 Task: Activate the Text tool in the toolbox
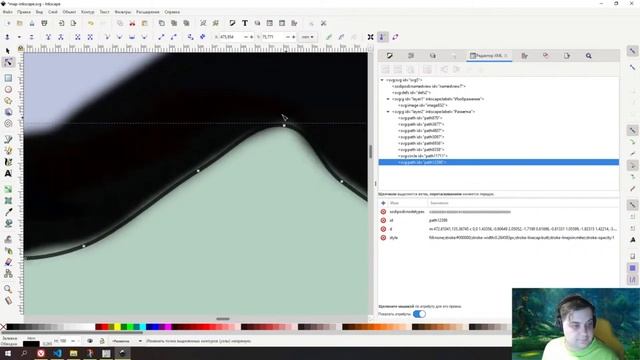click(8, 173)
